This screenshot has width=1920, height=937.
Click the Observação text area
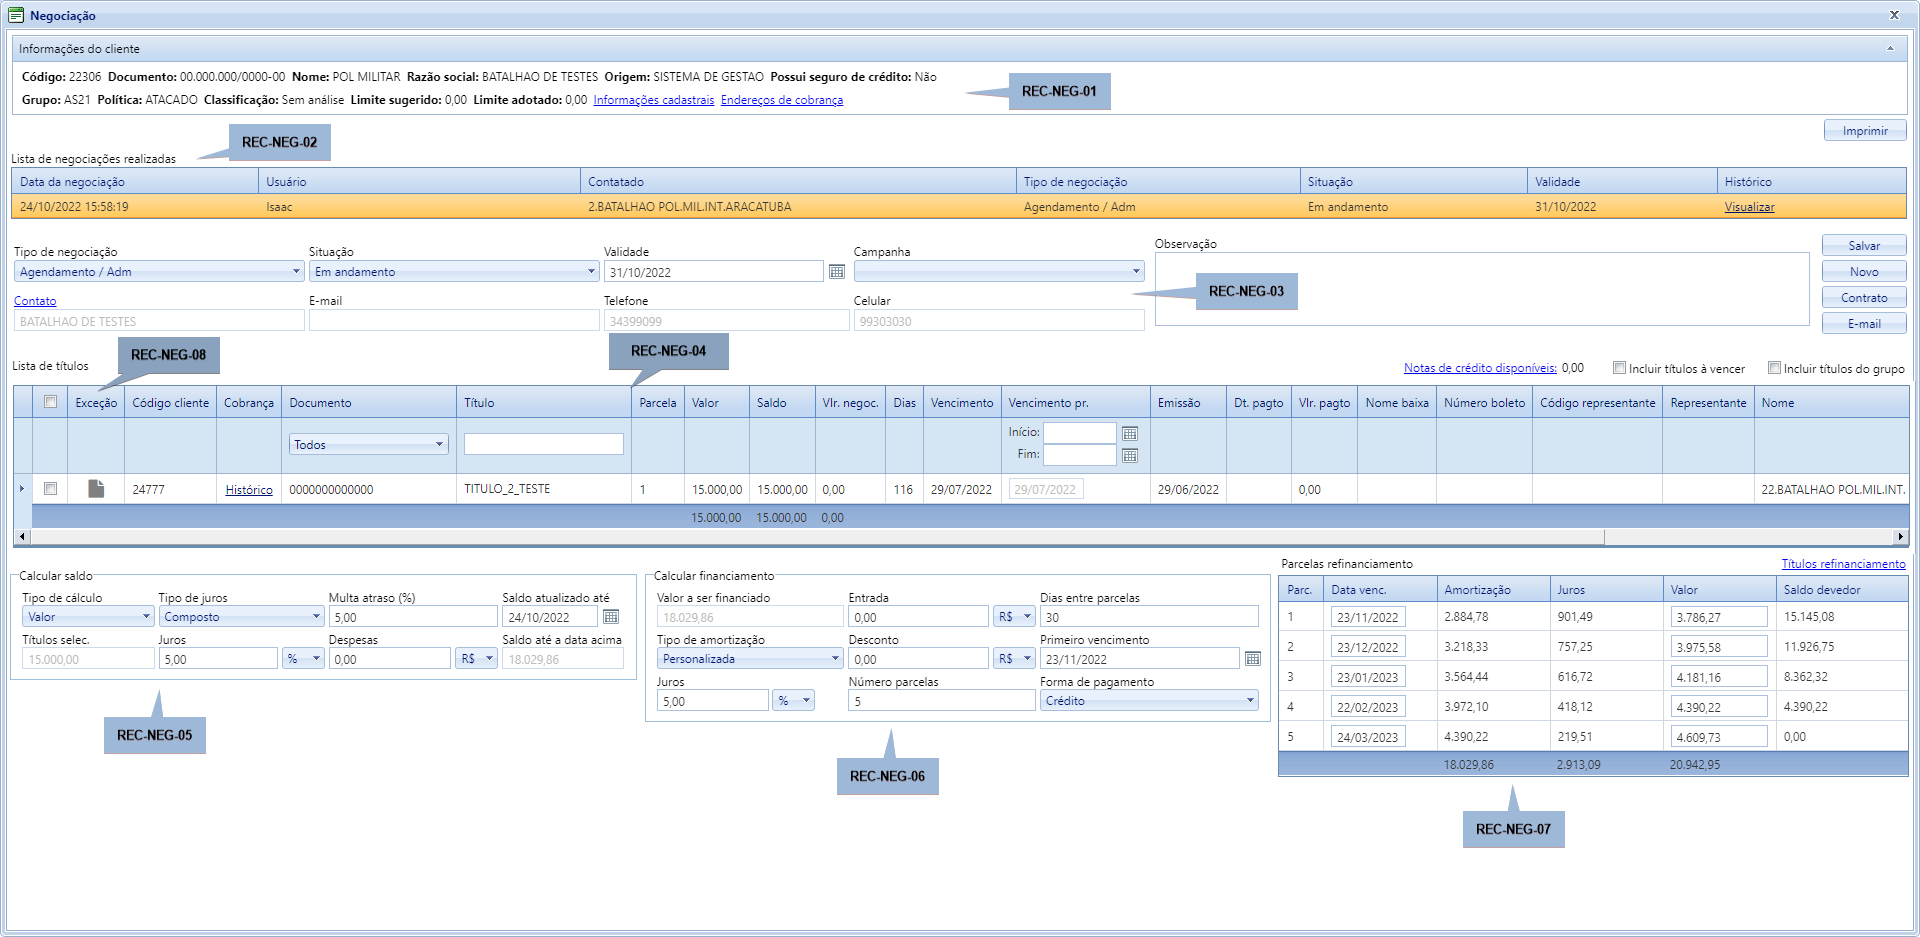point(1482,289)
